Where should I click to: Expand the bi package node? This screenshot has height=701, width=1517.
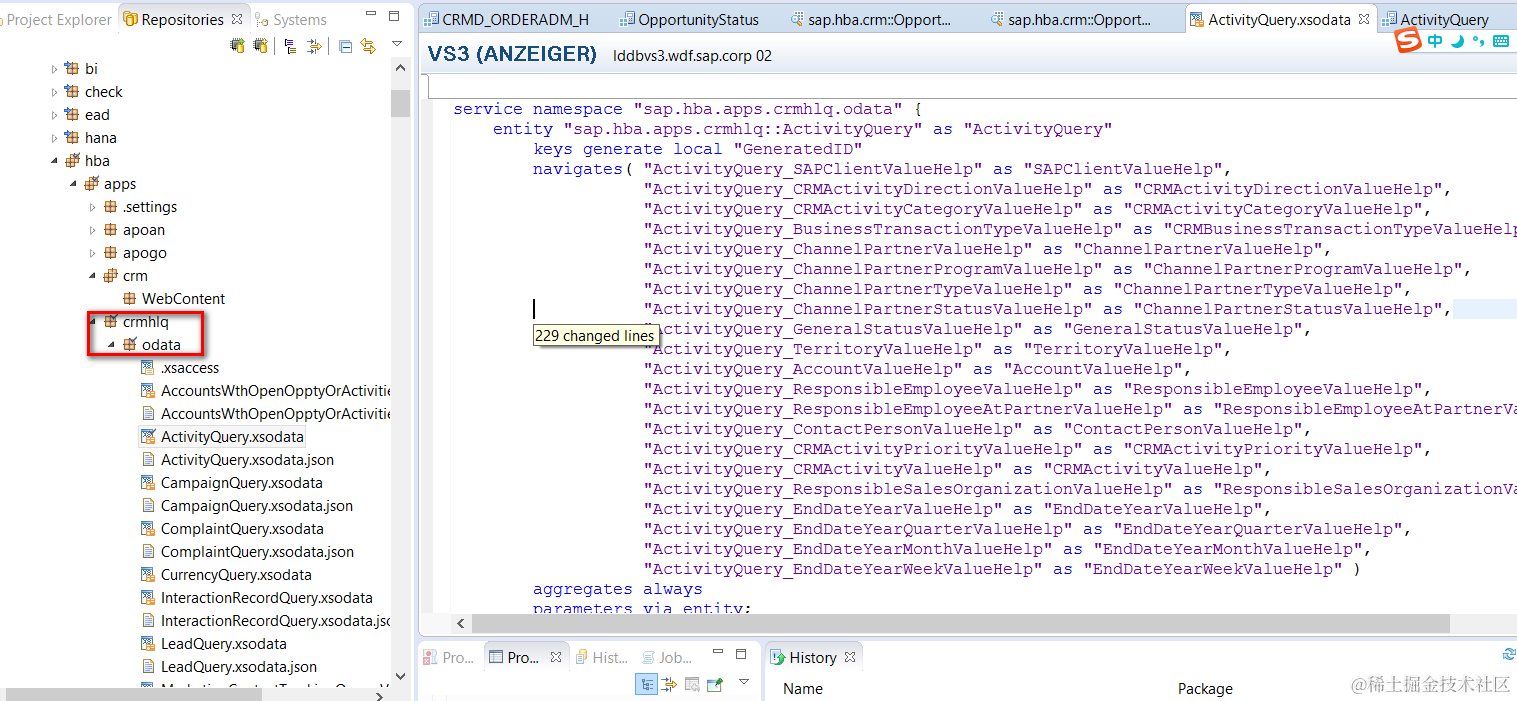click(55, 69)
